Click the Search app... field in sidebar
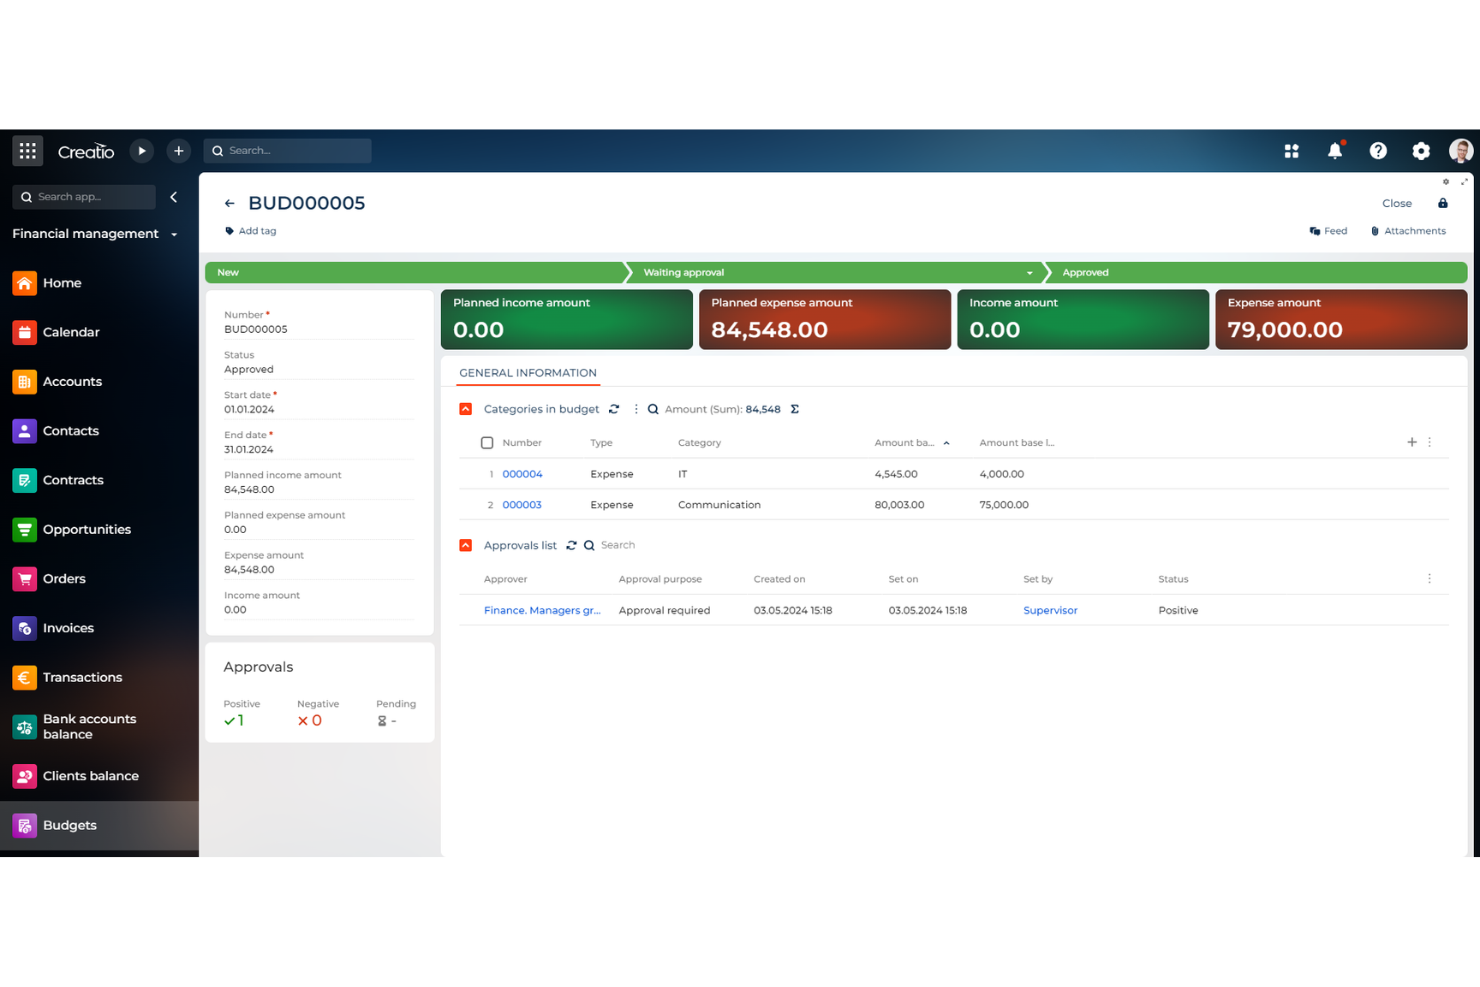The image size is (1480, 987). click(x=84, y=197)
